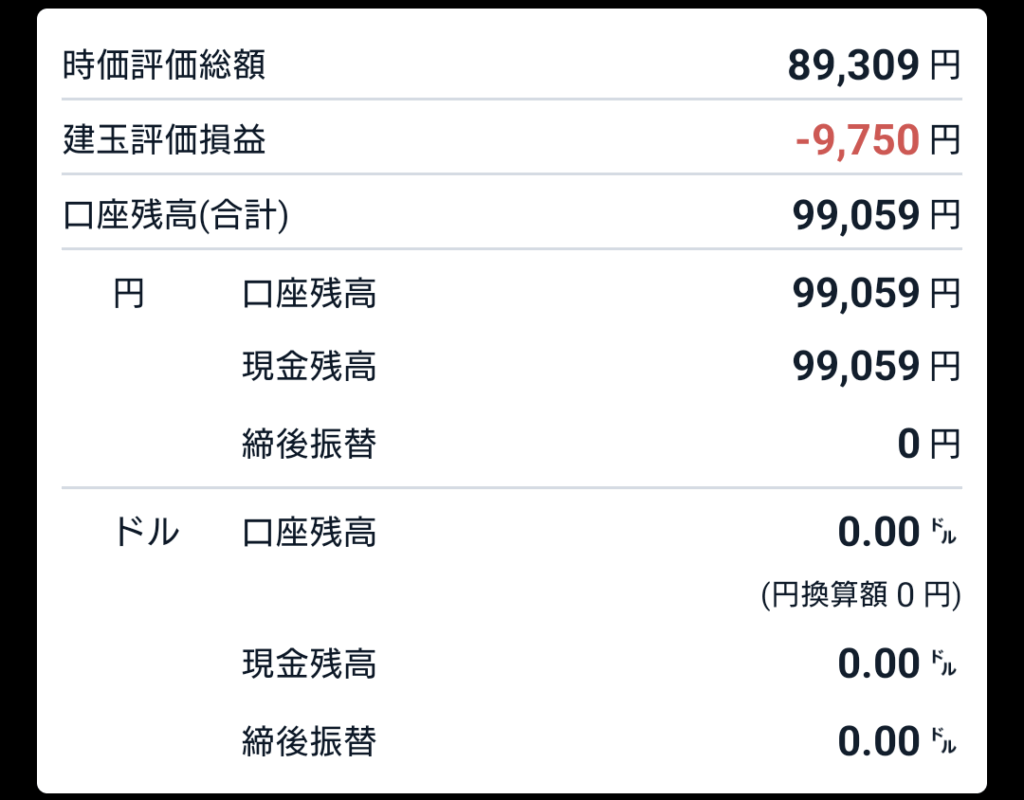The height and width of the screenshot is (800, 1024).
Task: Select the 時価評価総額 label
Action: point(164,65)
